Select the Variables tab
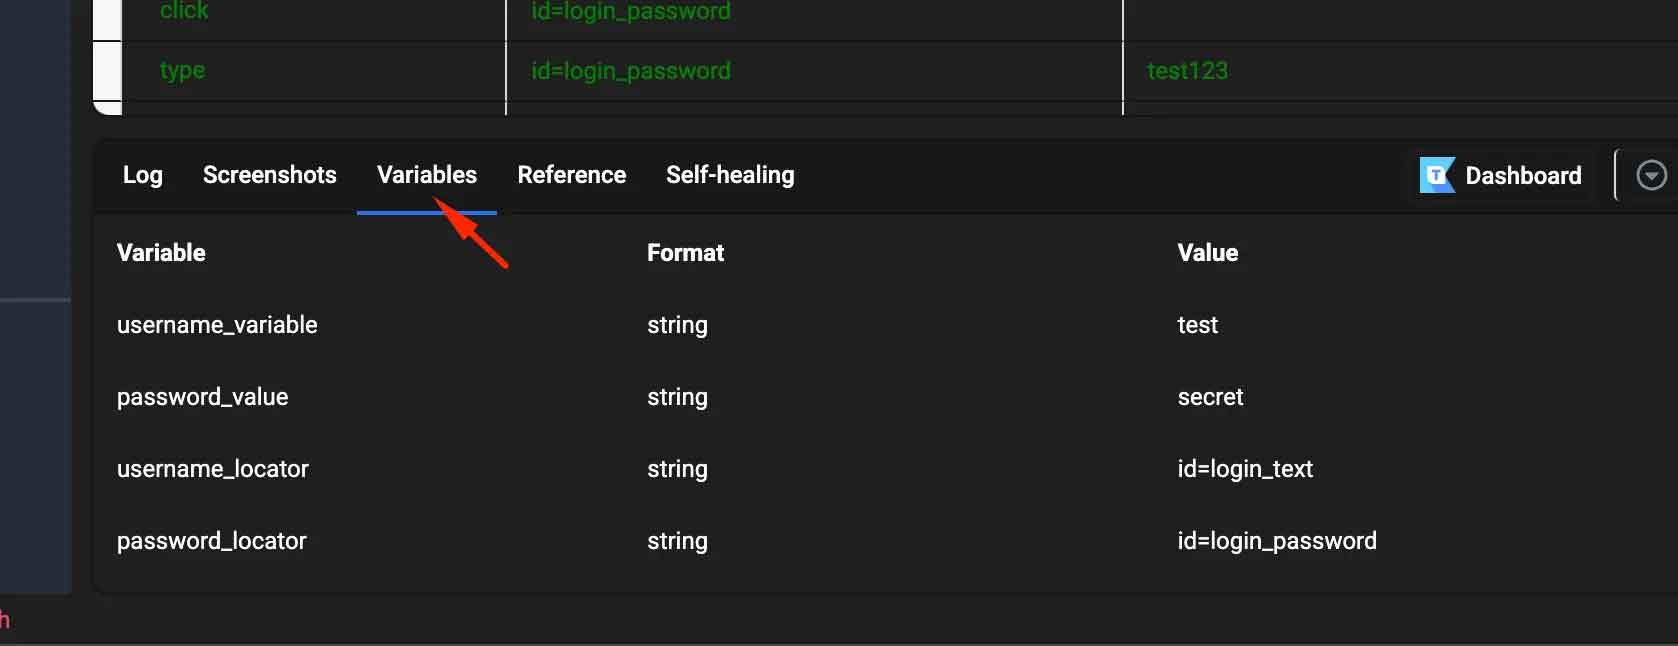Image resolution: width=1678 pixels, height=646 pixels. tap(427, 175)
